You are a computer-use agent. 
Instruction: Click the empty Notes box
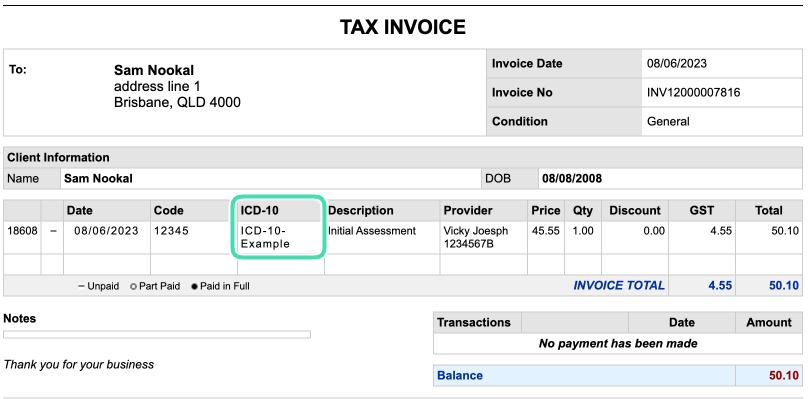coord(157,335)
